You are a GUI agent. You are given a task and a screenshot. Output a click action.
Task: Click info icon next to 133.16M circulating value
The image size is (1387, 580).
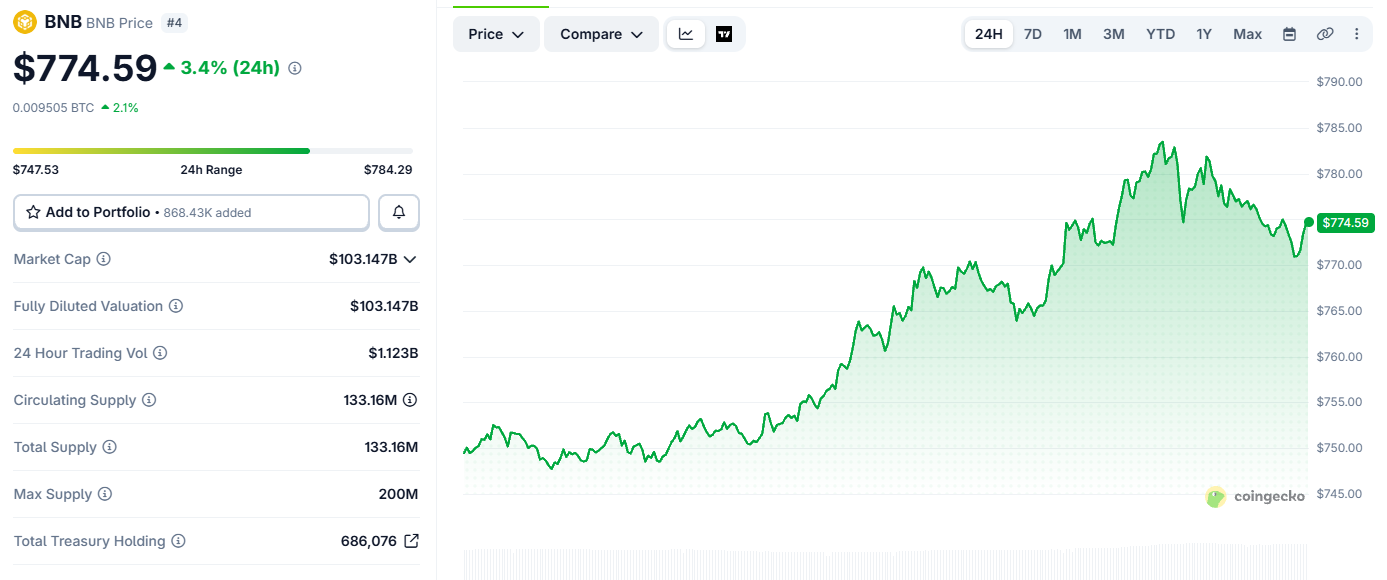click(x=410, y=400)
